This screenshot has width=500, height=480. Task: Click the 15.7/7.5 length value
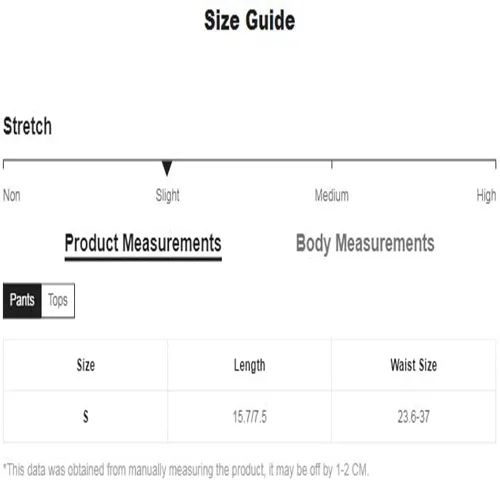(x=250, y=417)
